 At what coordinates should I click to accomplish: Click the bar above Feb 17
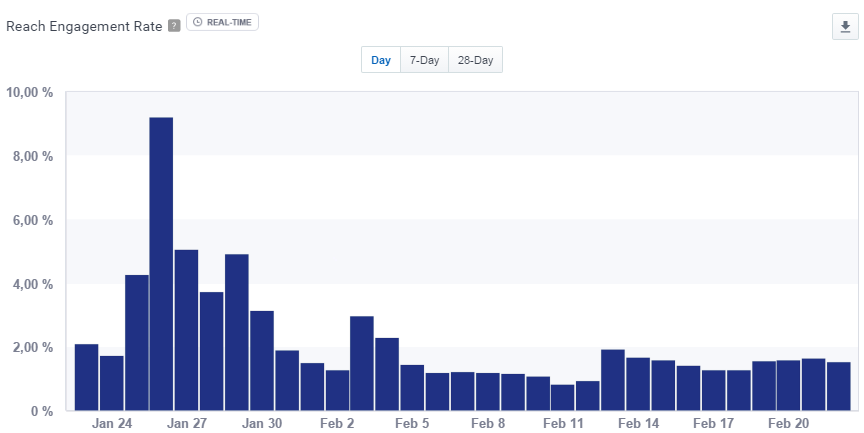[x=713, y=390]
